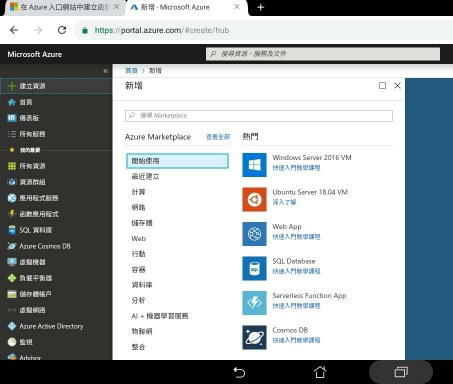This screenshot has height=384, width=453.
Task: Open quickstart tutorial link under Web App
Action: 296,237
